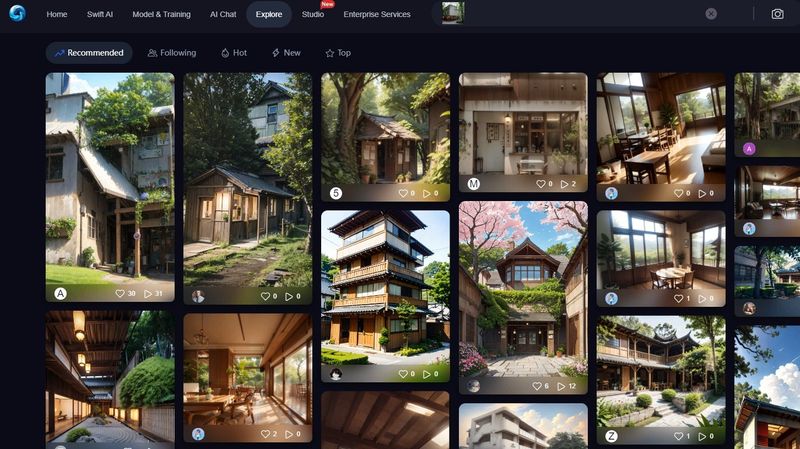Screen dimensions: 800x449
Task: Clear the search image with the X icon
Action: (711, 14)
